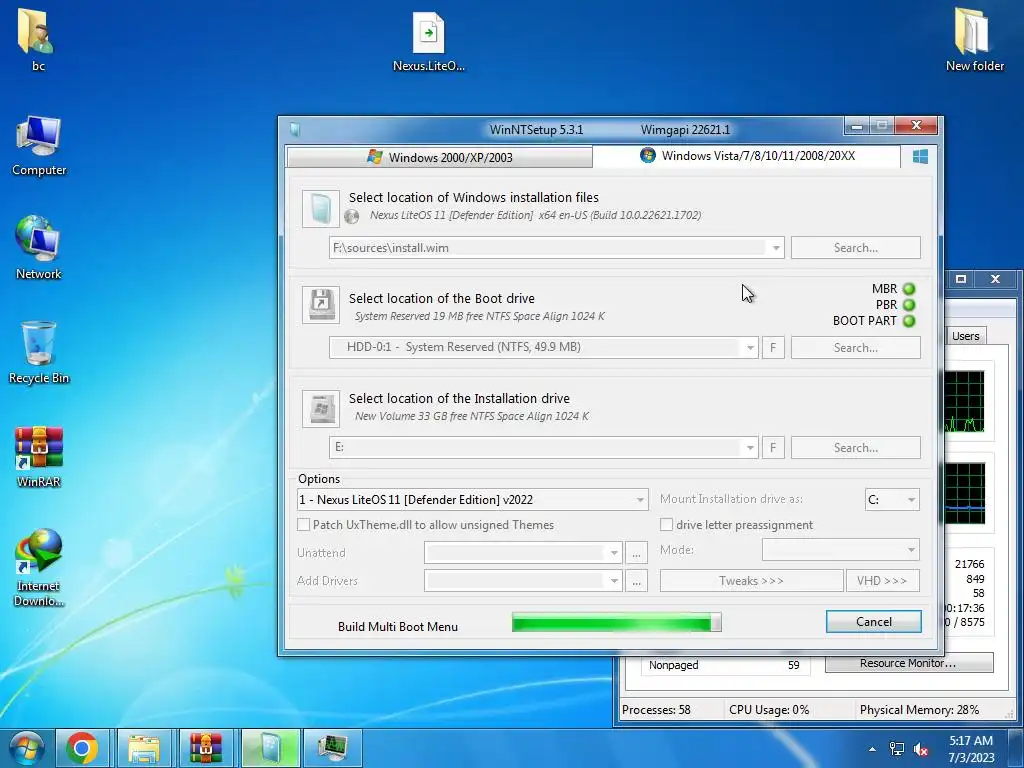Click the Task Manager memory history graph

click(x=965, y=493)
